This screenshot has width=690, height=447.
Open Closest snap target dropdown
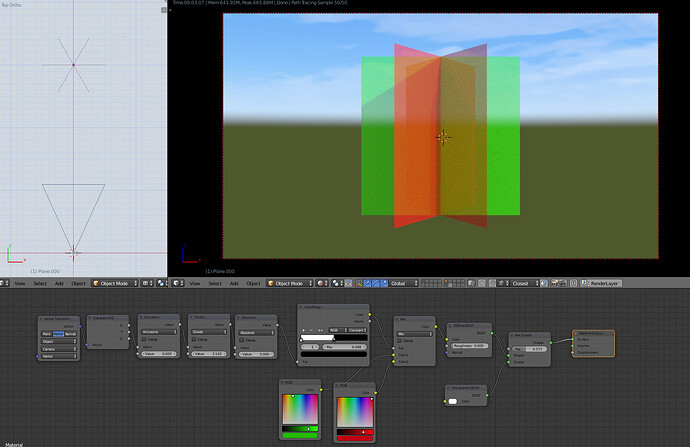point(525,283)
